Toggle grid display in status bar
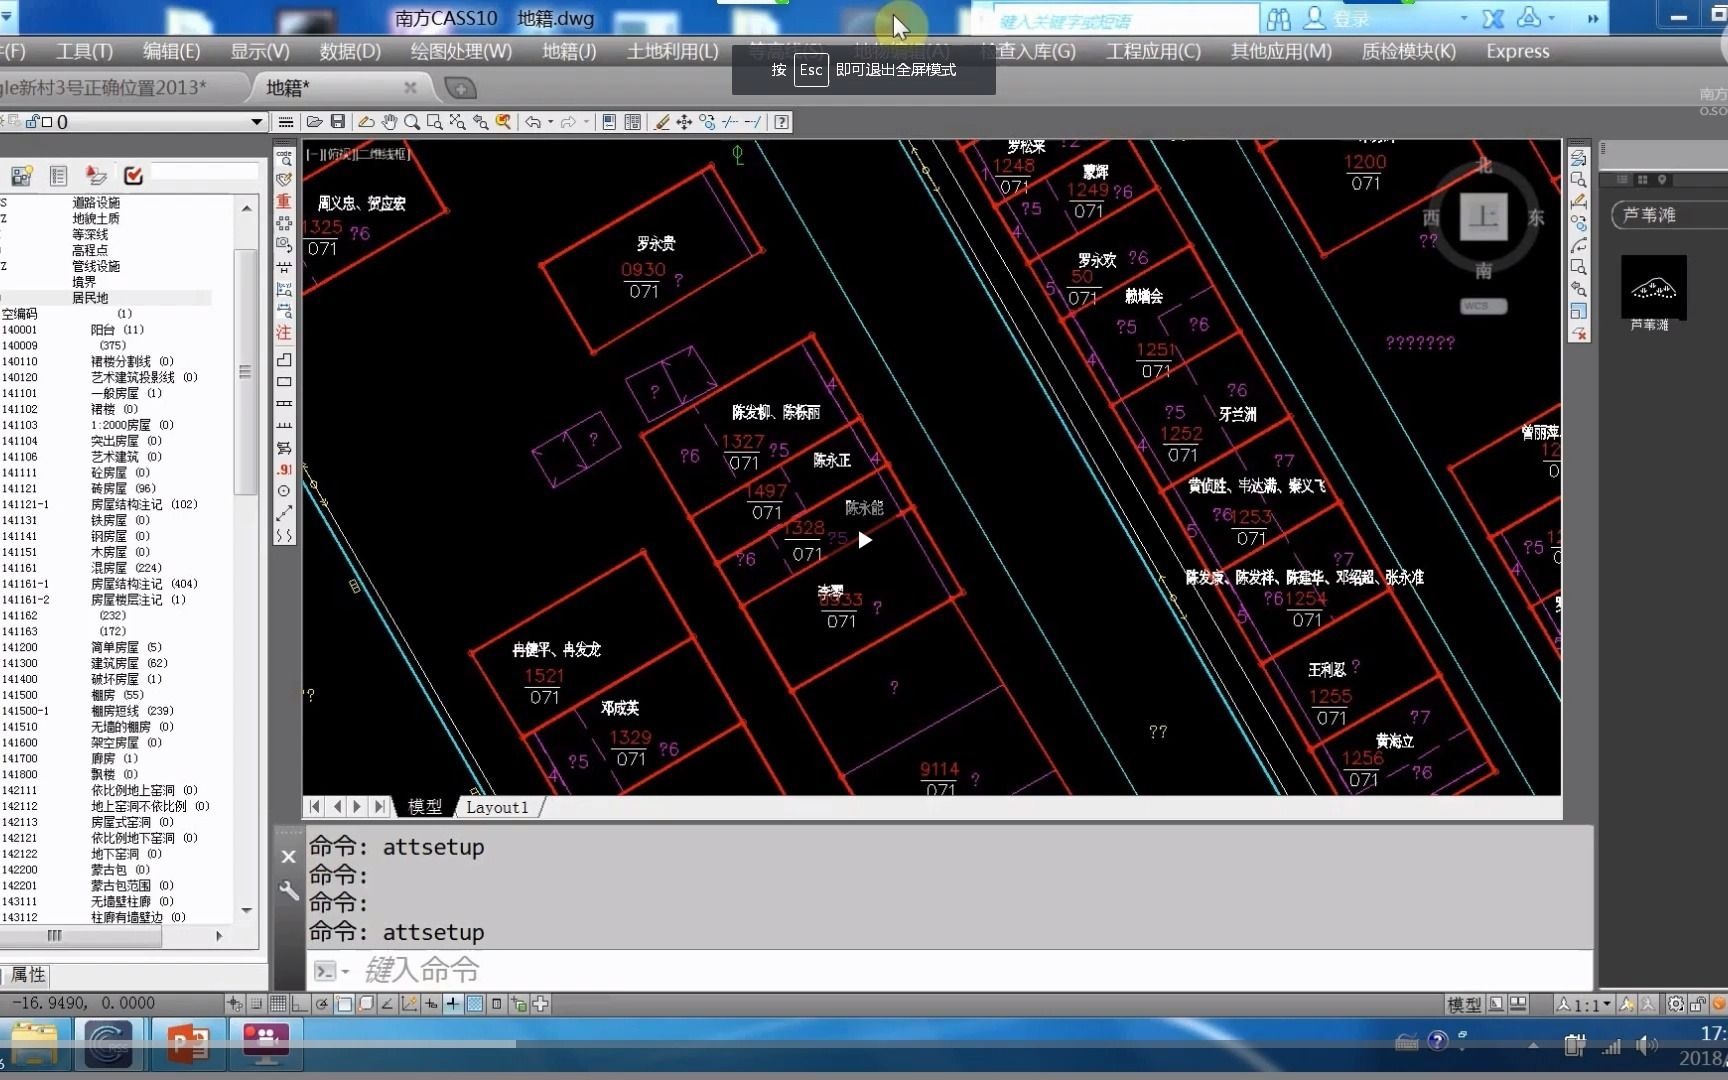Screen dimensions: 1728x1080 tap(278, 1004)
